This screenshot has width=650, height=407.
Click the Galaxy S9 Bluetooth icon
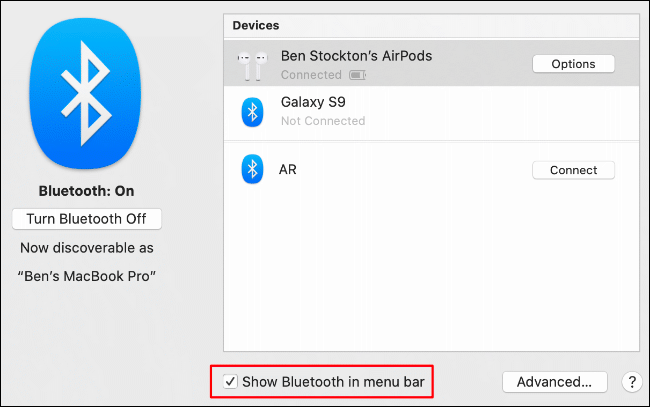pyautogui.click(x=252, y=112)
